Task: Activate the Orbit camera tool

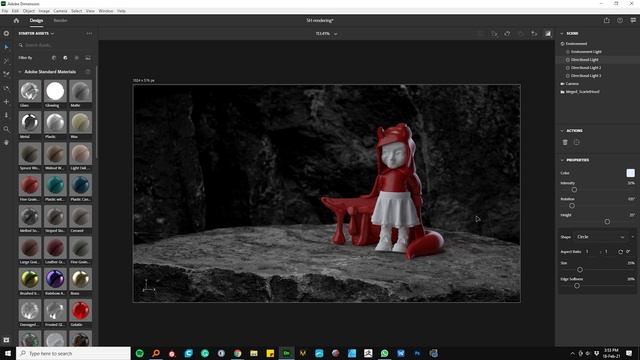Action: (6, 88)
